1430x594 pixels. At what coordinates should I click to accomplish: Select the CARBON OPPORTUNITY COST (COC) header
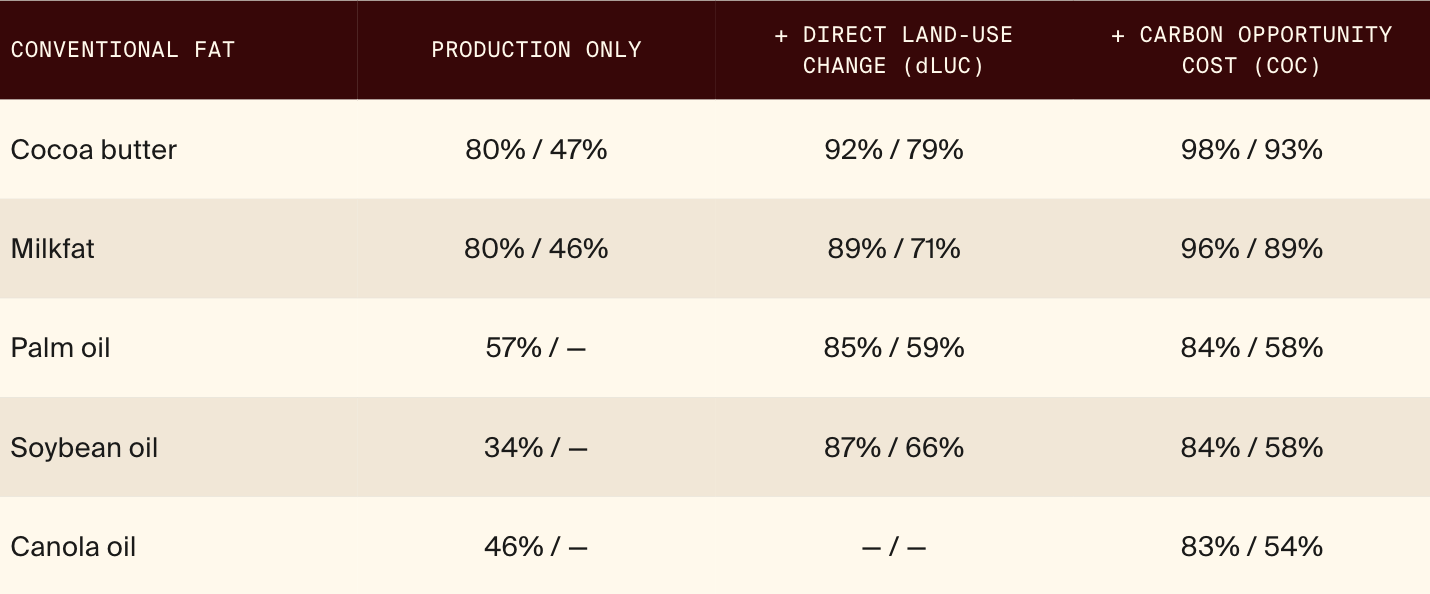pos(1251,50)
